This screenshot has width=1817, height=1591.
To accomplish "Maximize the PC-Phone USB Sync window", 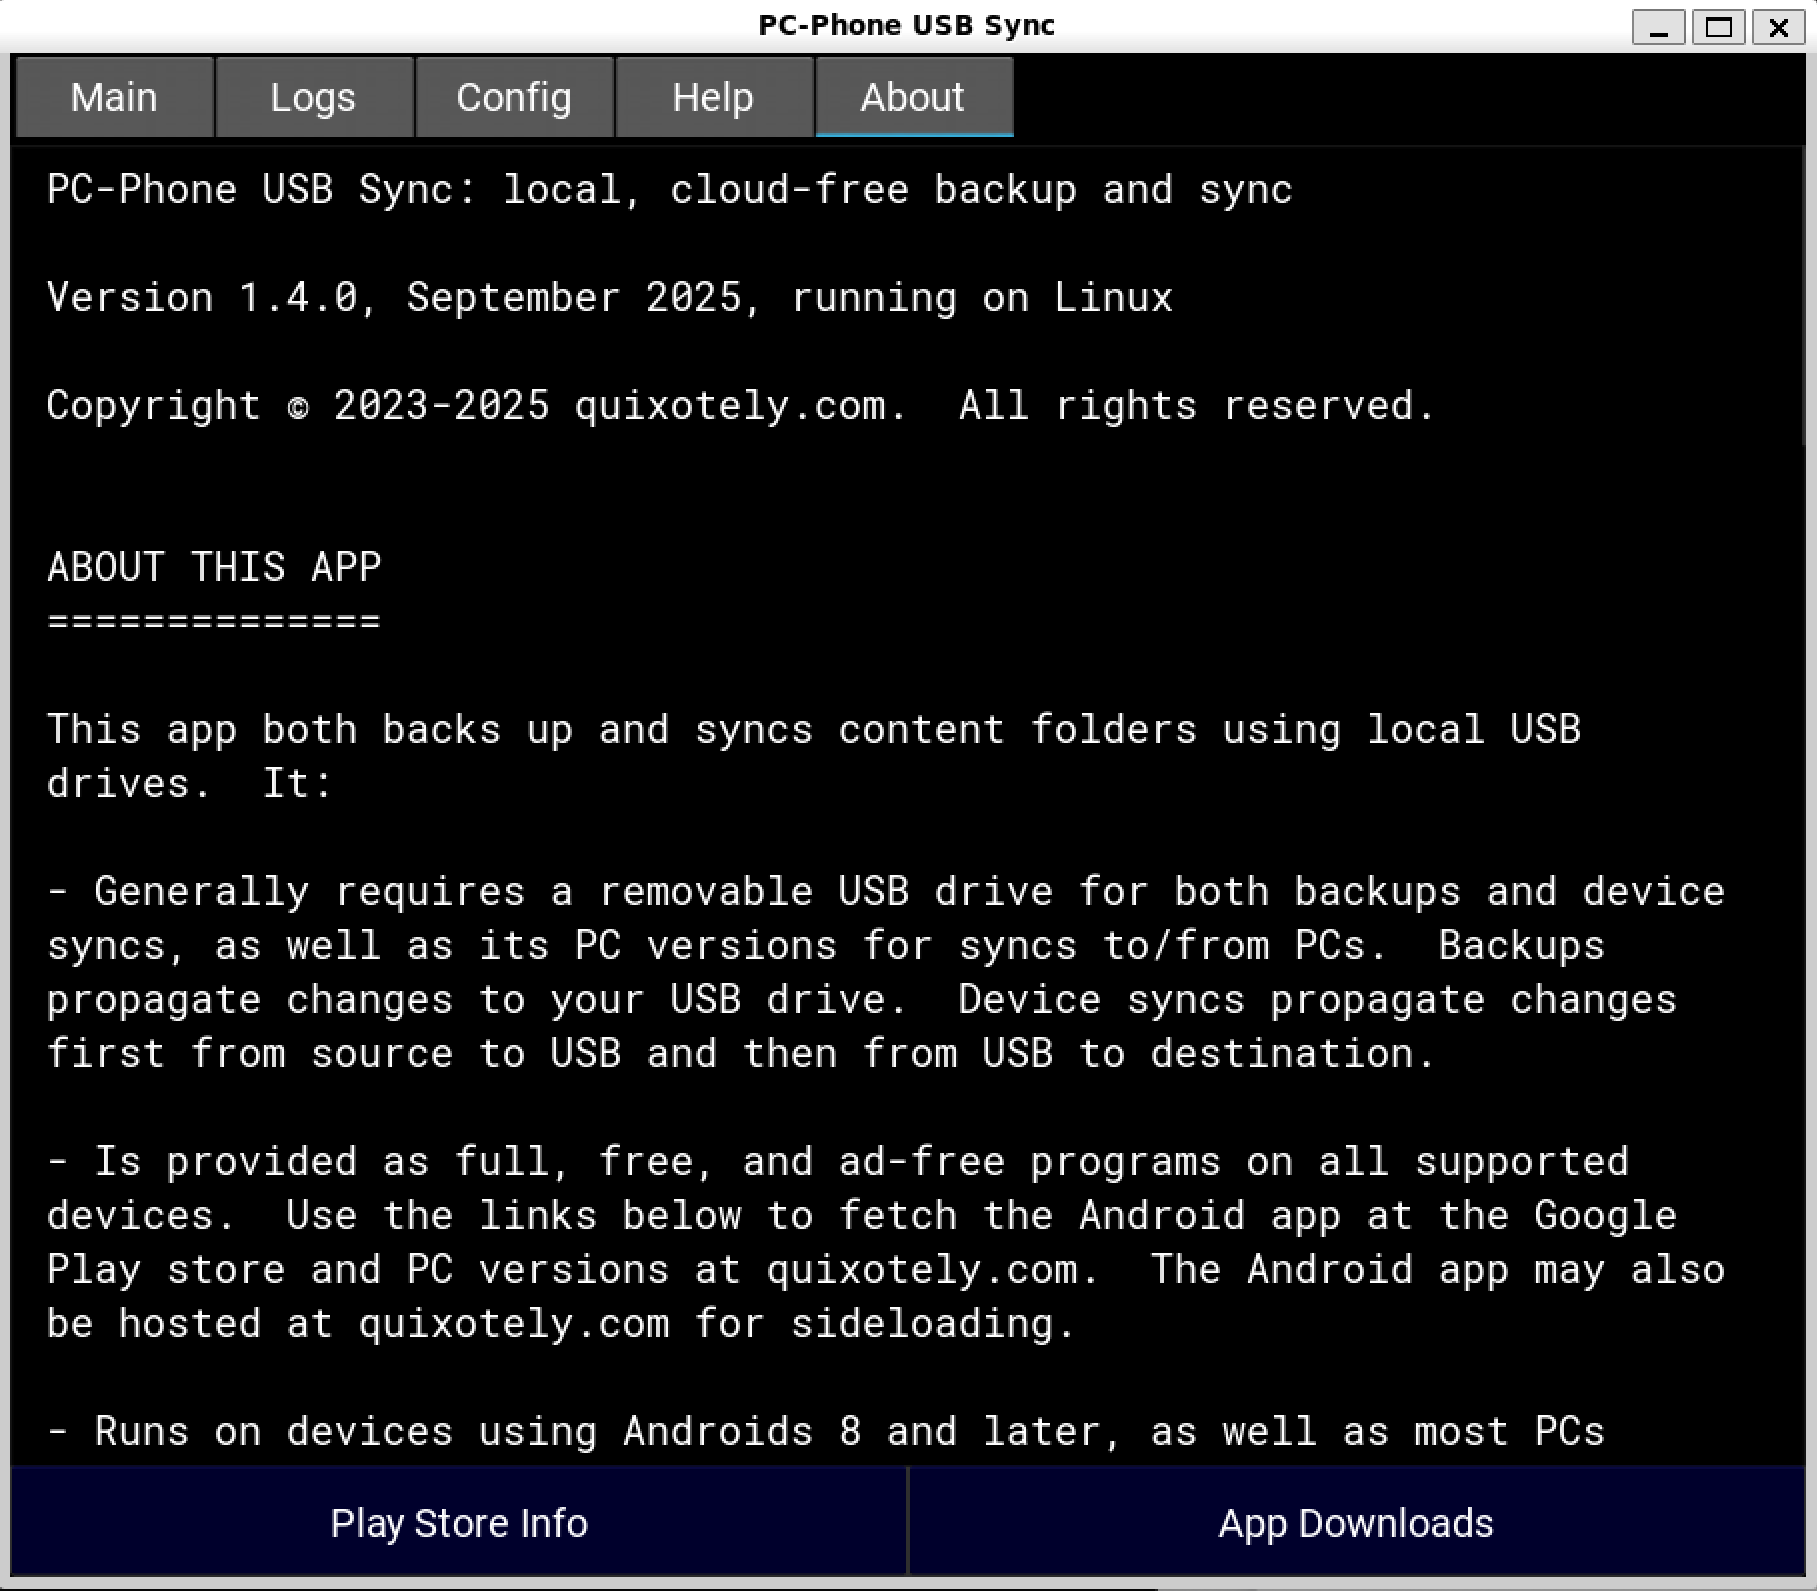I will (x=1719, y=27).
